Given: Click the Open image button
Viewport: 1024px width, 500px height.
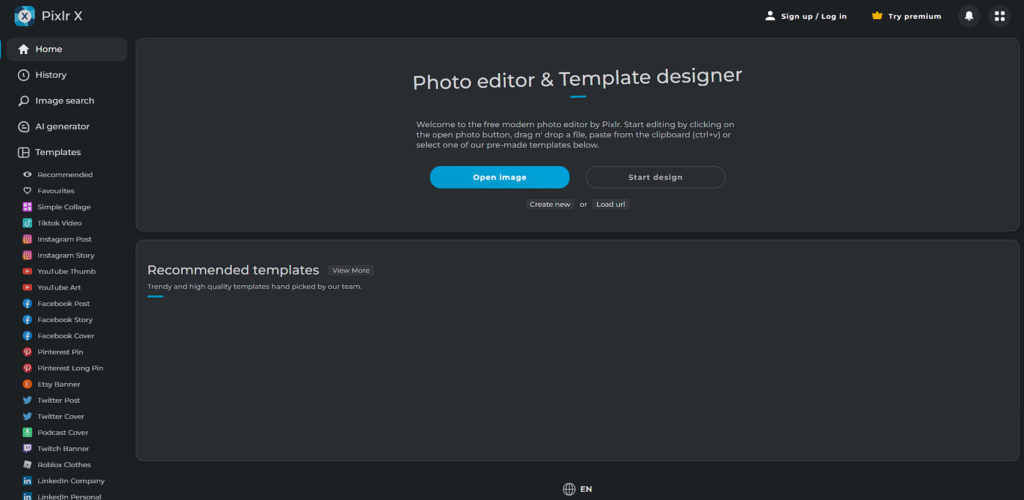Looking at the screenshot, I should pos(499,177).
